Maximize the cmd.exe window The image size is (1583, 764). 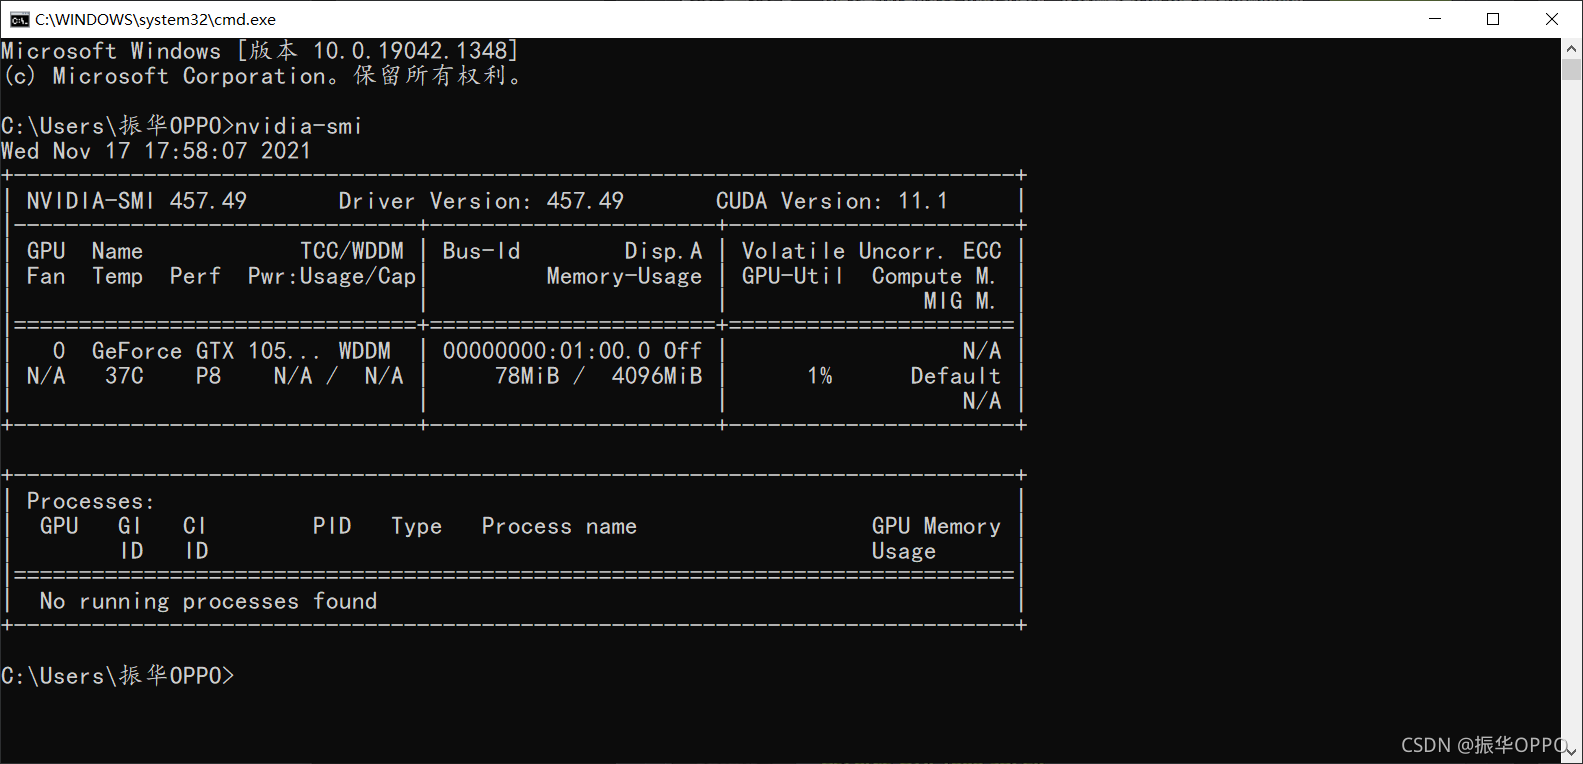pyautogui.click(x=1493, y=19)
